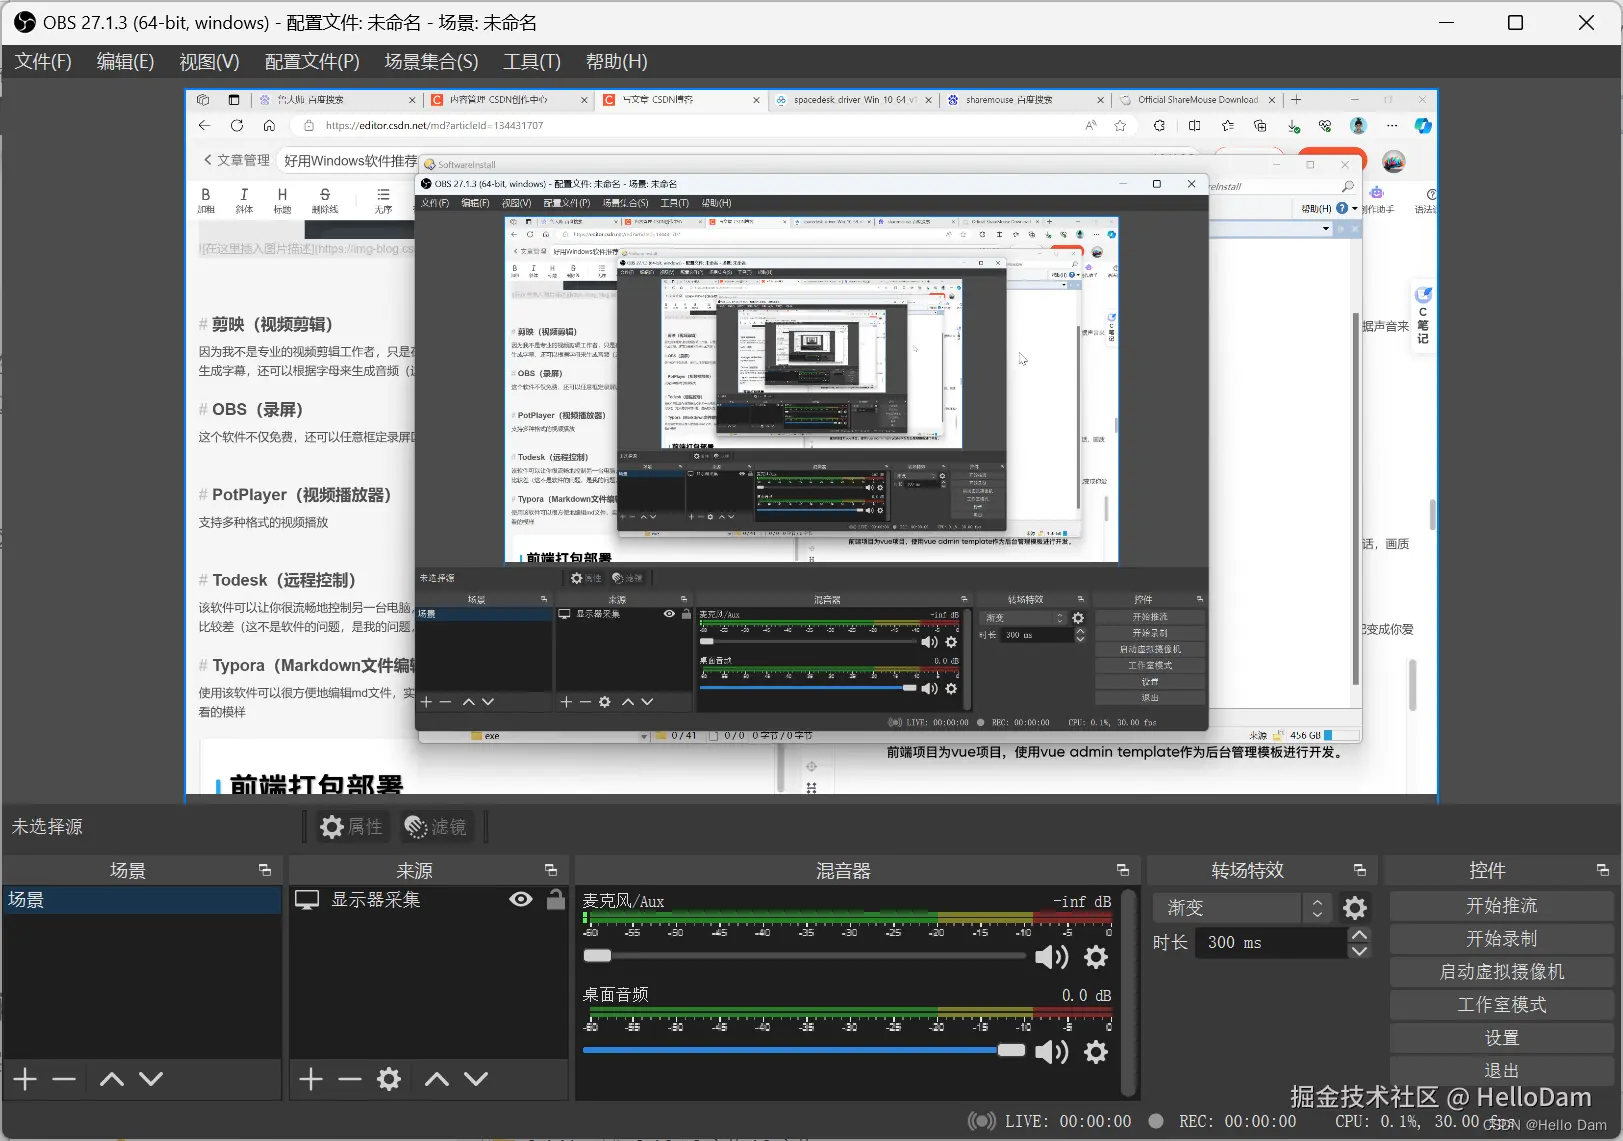
Task: Click the home icon in the previewed browser
Action: click(x=269, y=126)
